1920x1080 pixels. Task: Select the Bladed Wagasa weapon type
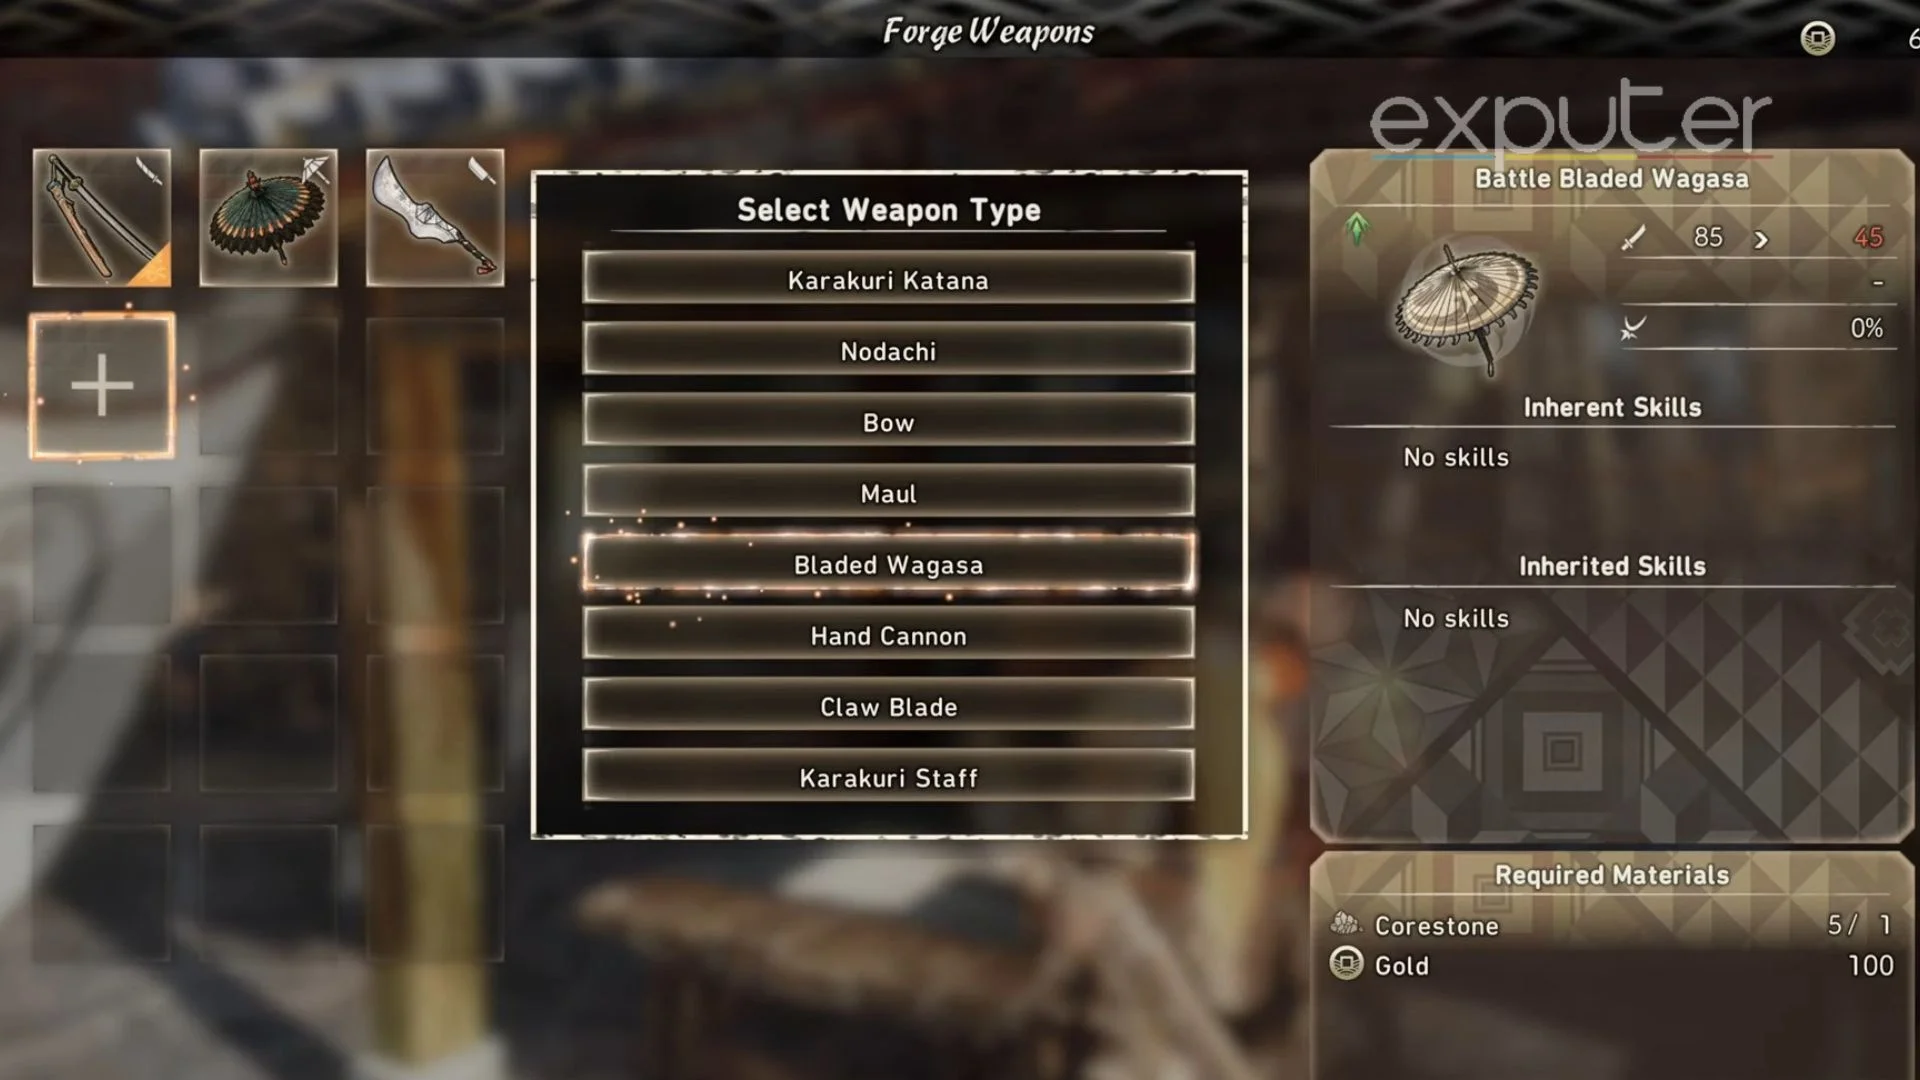[x=887, y=564]
